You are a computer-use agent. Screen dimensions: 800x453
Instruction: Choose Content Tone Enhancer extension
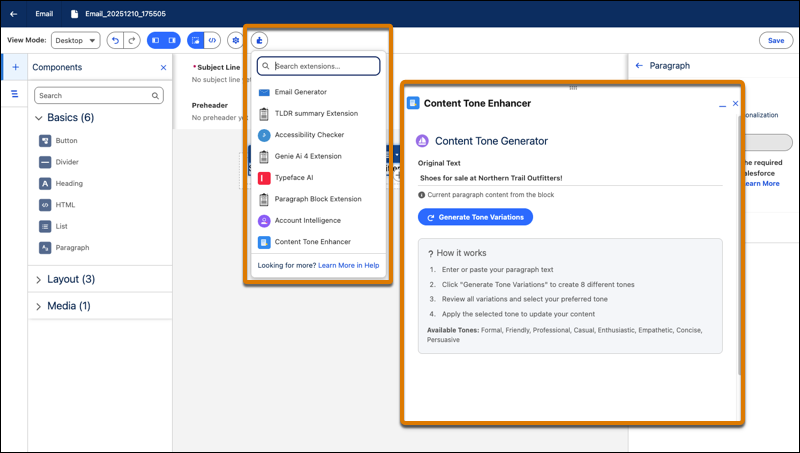pyautogui.click(x=319, y=242)
